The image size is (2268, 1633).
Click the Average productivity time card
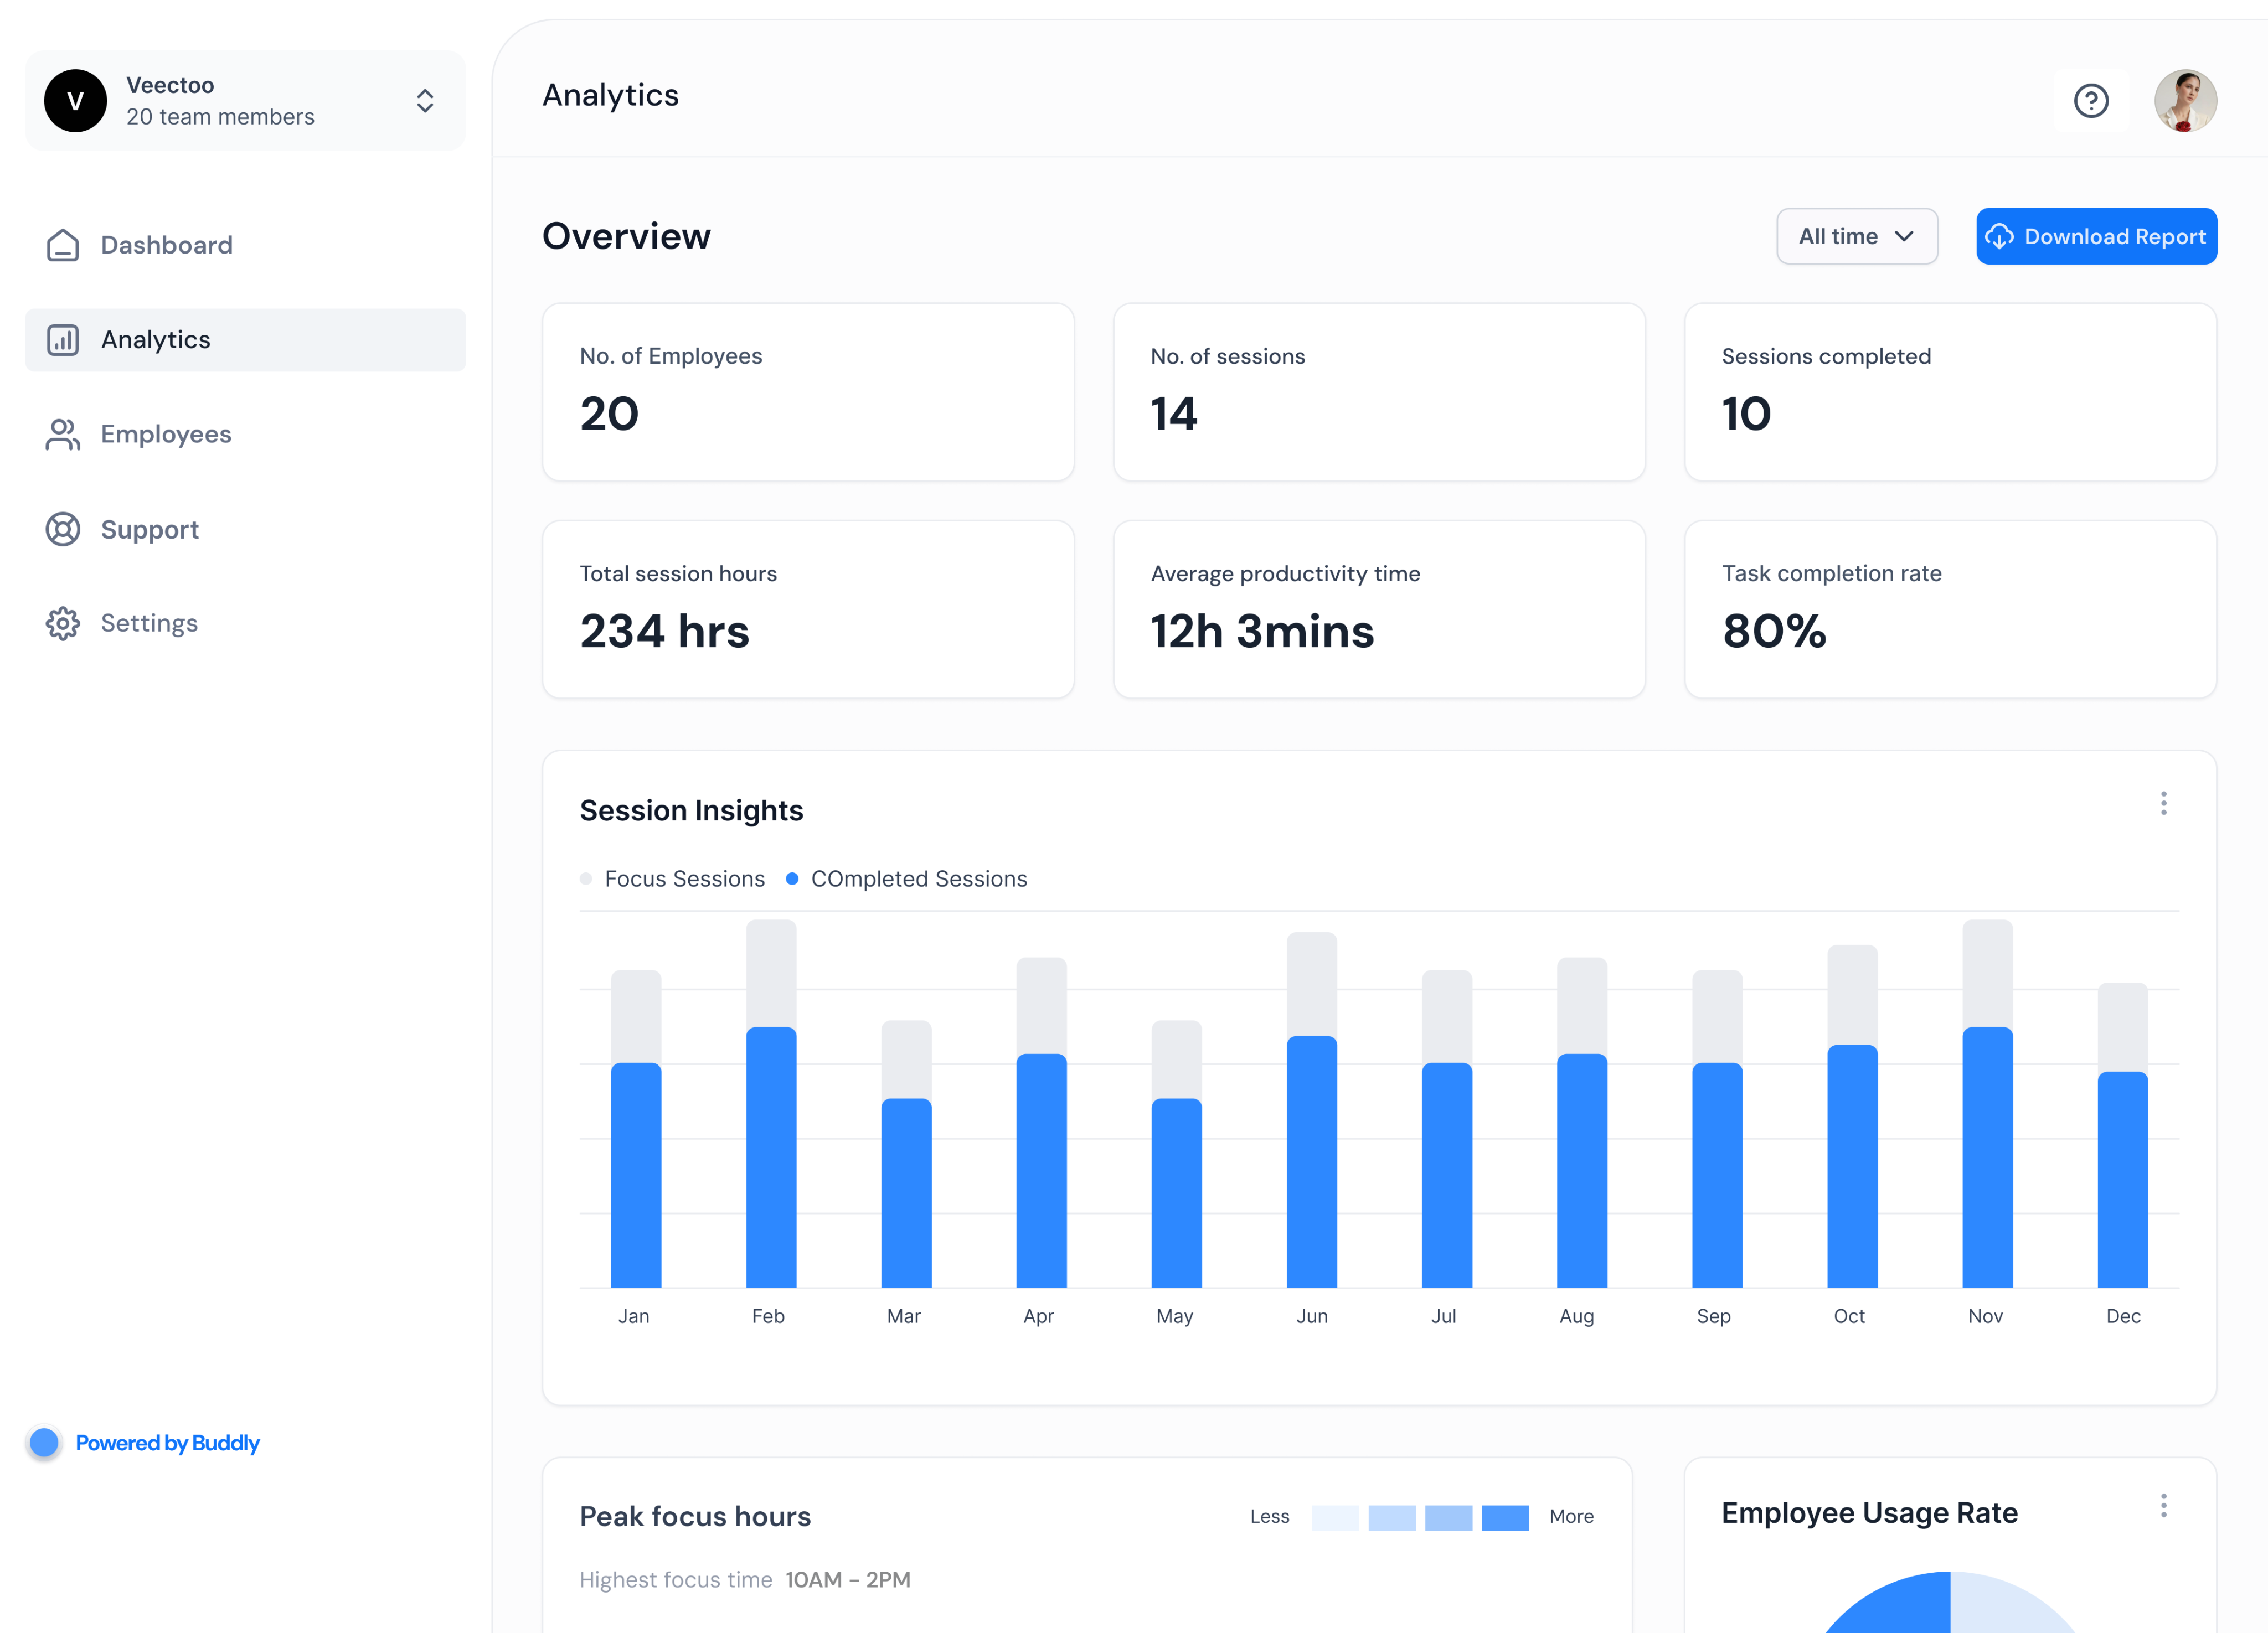click(1379, 609)
